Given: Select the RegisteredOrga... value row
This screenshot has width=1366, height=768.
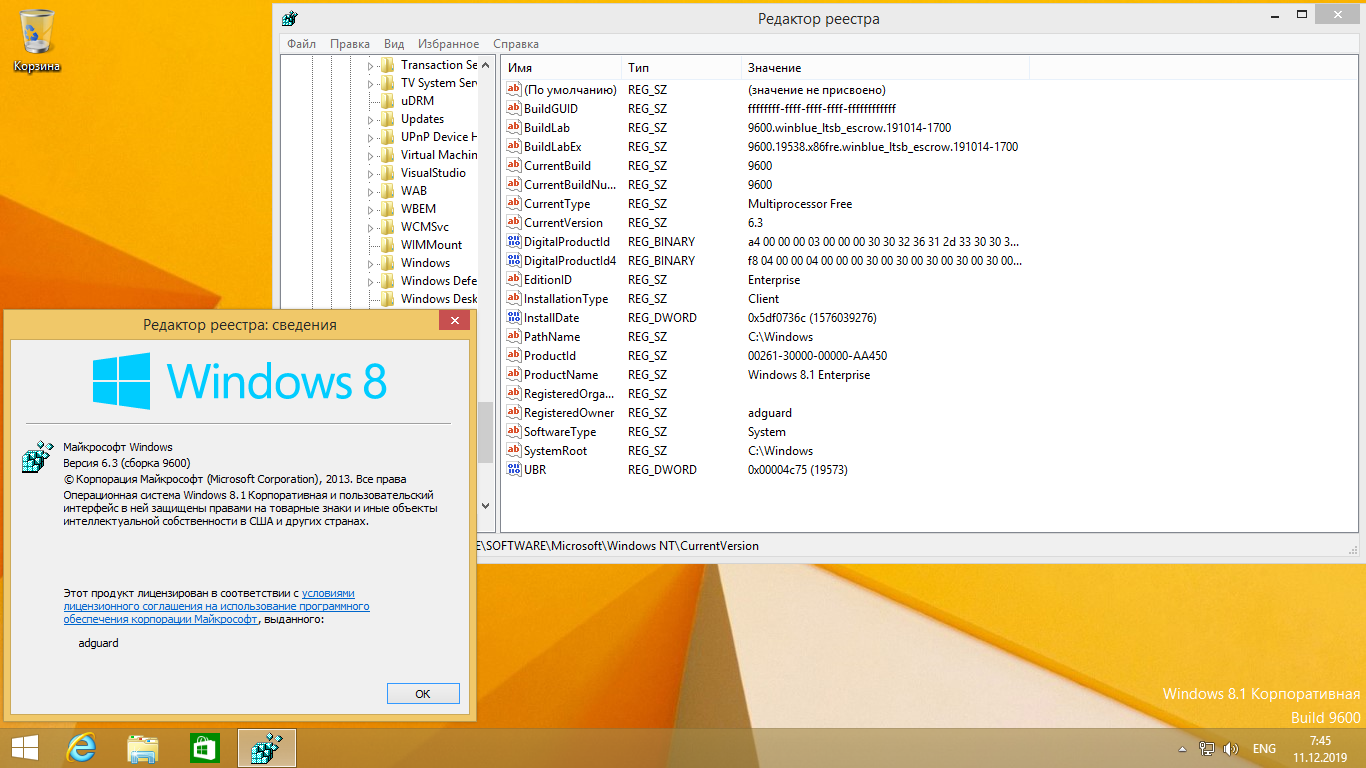Looking at the screenshot, I should 764,393.
